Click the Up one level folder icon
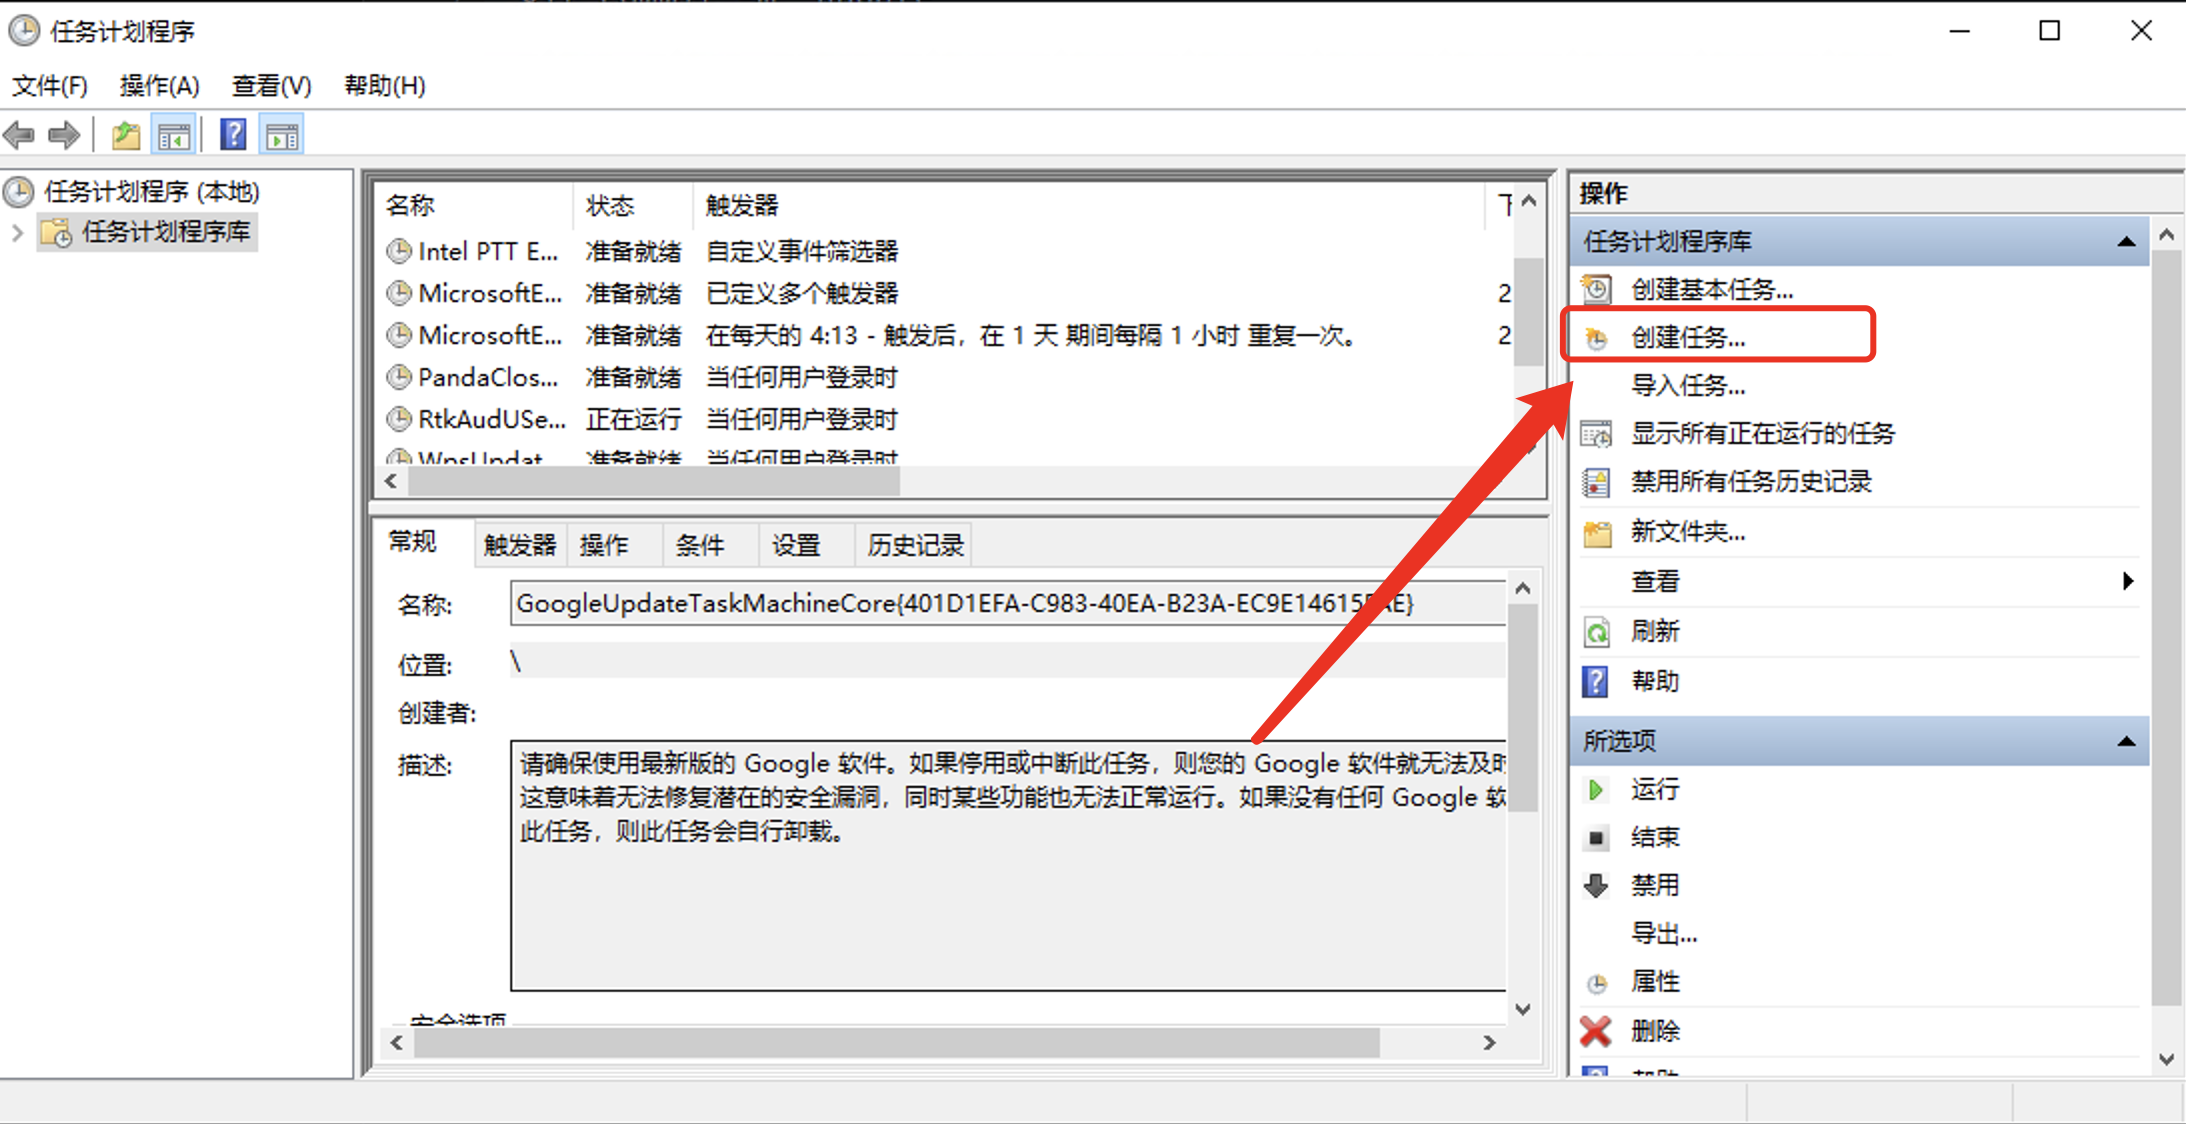The width and height of the screenshot is (2186, 1124). coord(126,135)
